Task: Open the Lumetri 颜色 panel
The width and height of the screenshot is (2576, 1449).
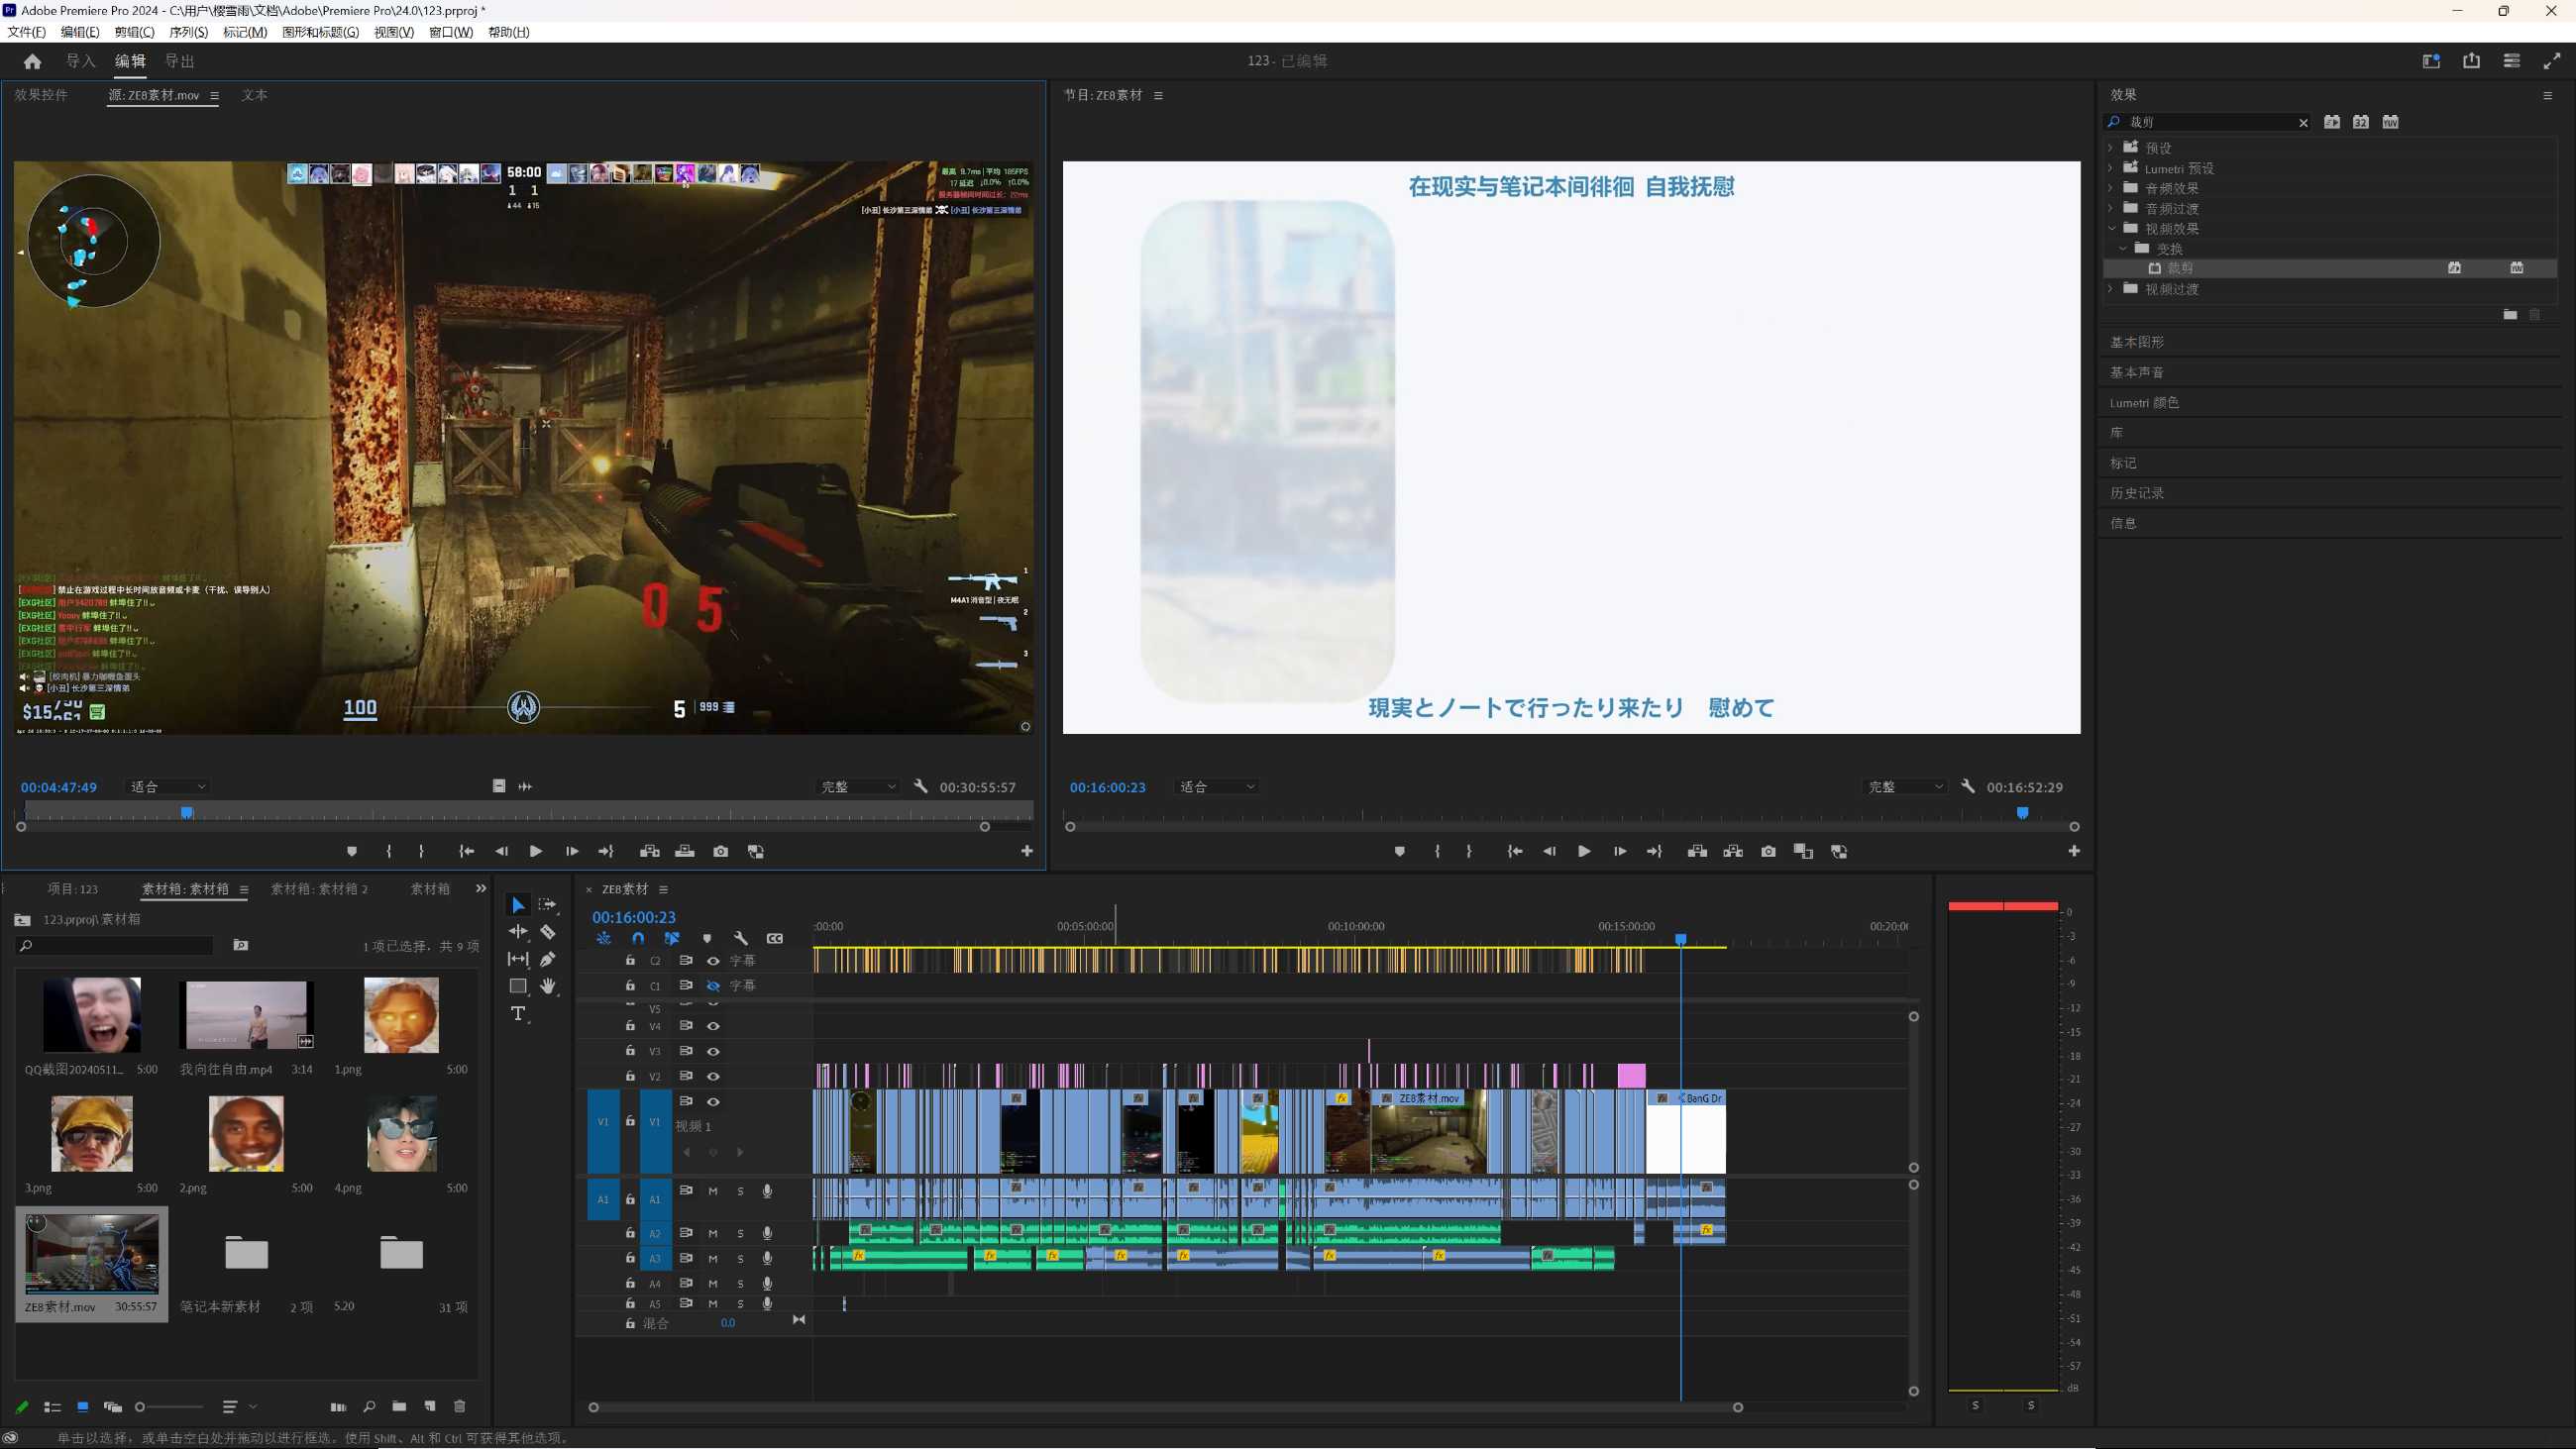Action: (x=2144, y=402)
